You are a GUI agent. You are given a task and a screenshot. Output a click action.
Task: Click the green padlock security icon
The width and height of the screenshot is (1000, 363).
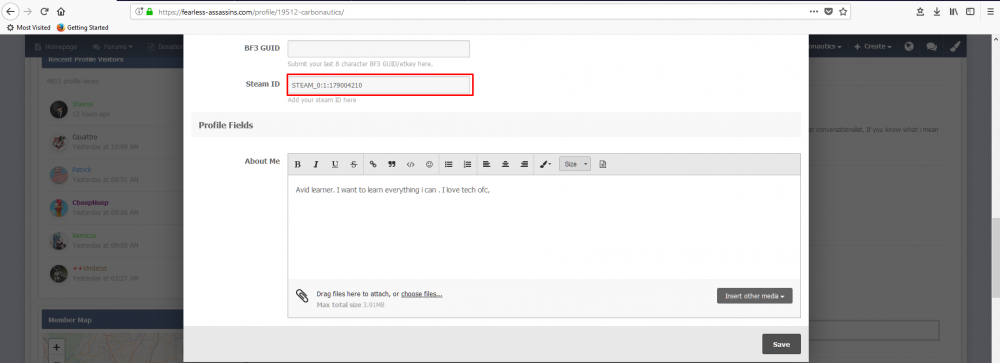click(149, 11)
